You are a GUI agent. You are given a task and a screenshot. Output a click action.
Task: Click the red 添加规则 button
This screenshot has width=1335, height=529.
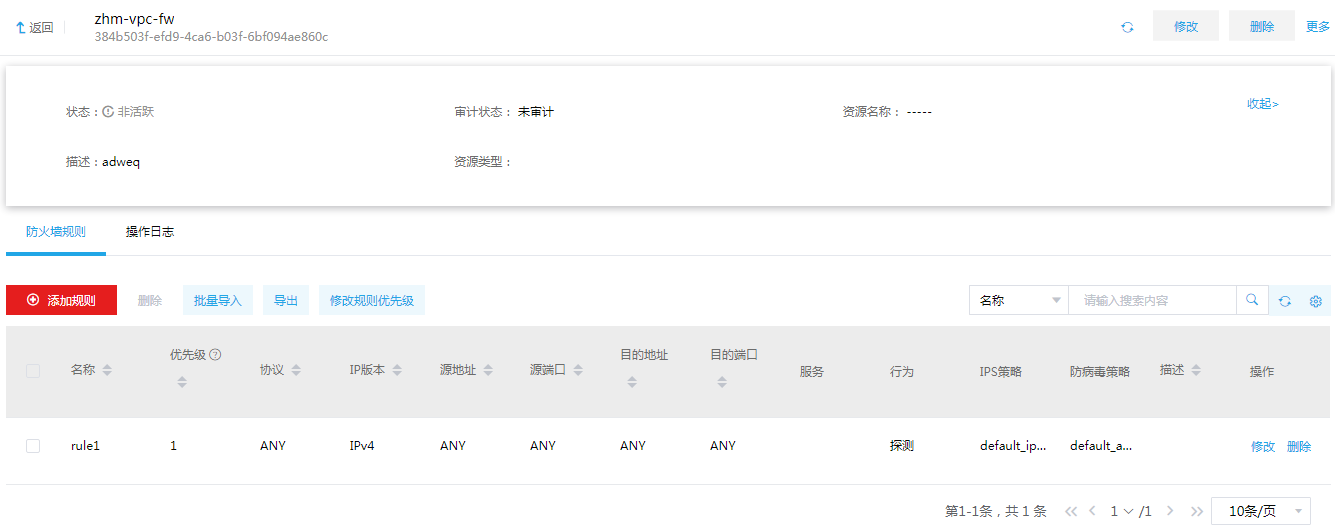click(61, 300)
